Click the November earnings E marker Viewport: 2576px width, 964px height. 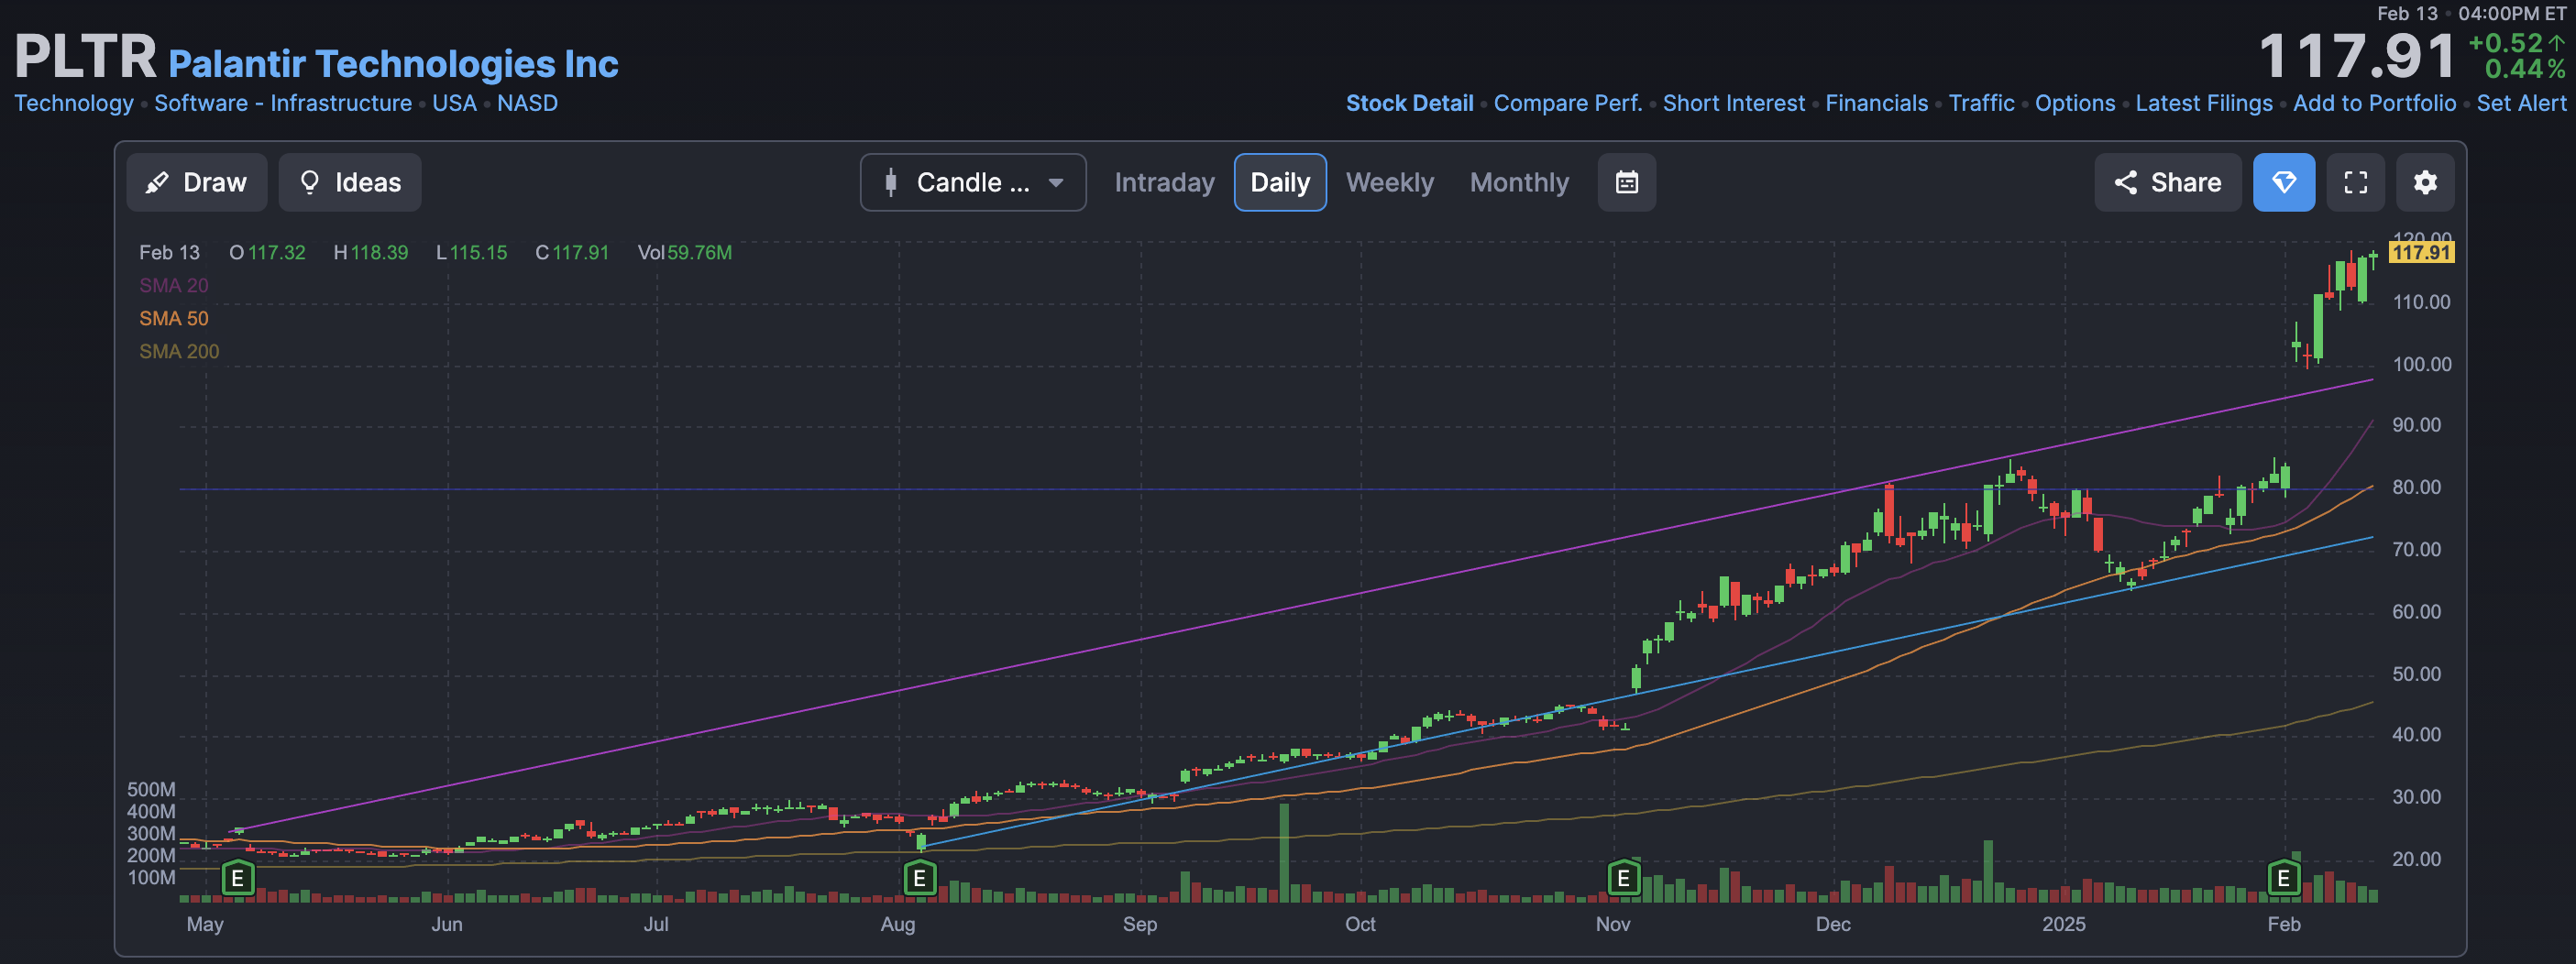[x=1623, y=878]
